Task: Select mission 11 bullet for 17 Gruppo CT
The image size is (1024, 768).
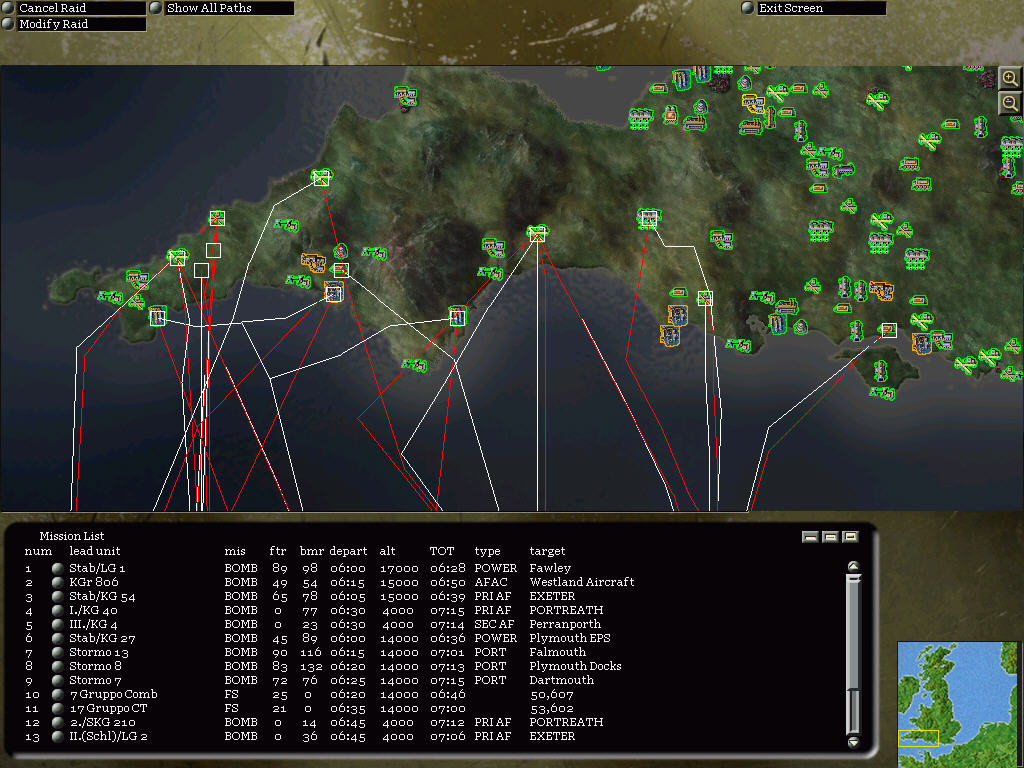Action: [x=57, y=708]
